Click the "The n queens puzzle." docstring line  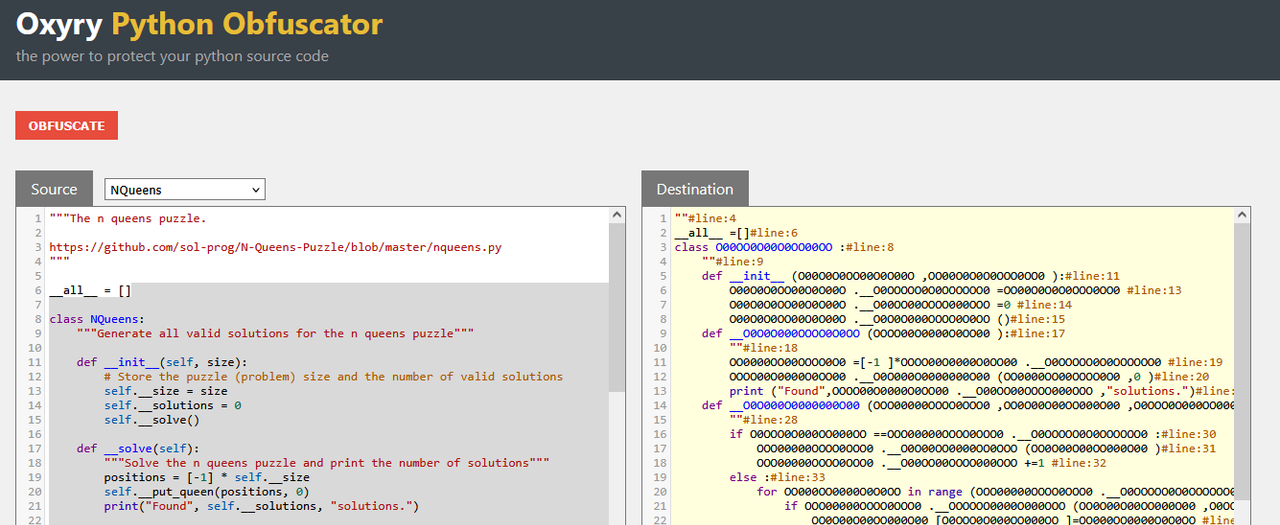[x=128, y=218]
